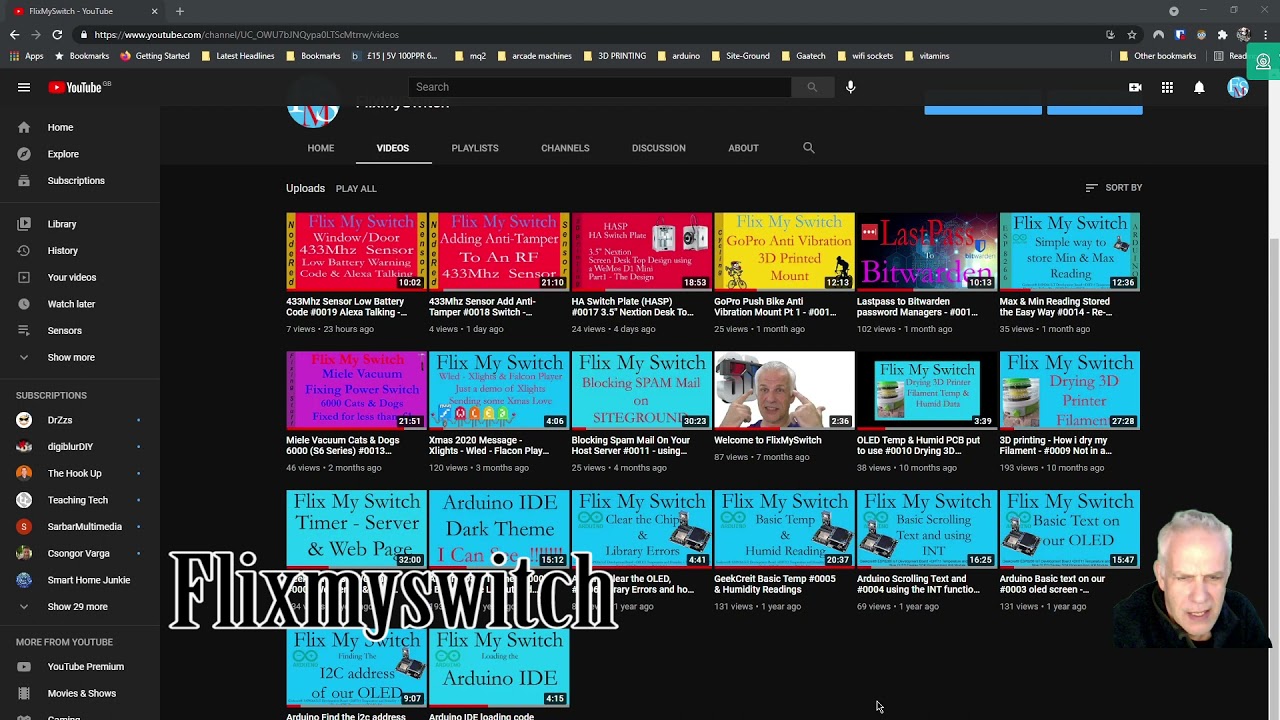This screenshot has width=1280, height=720.
Task: Open Arduino Basic text on OLED title
Action: (1052, 584)
